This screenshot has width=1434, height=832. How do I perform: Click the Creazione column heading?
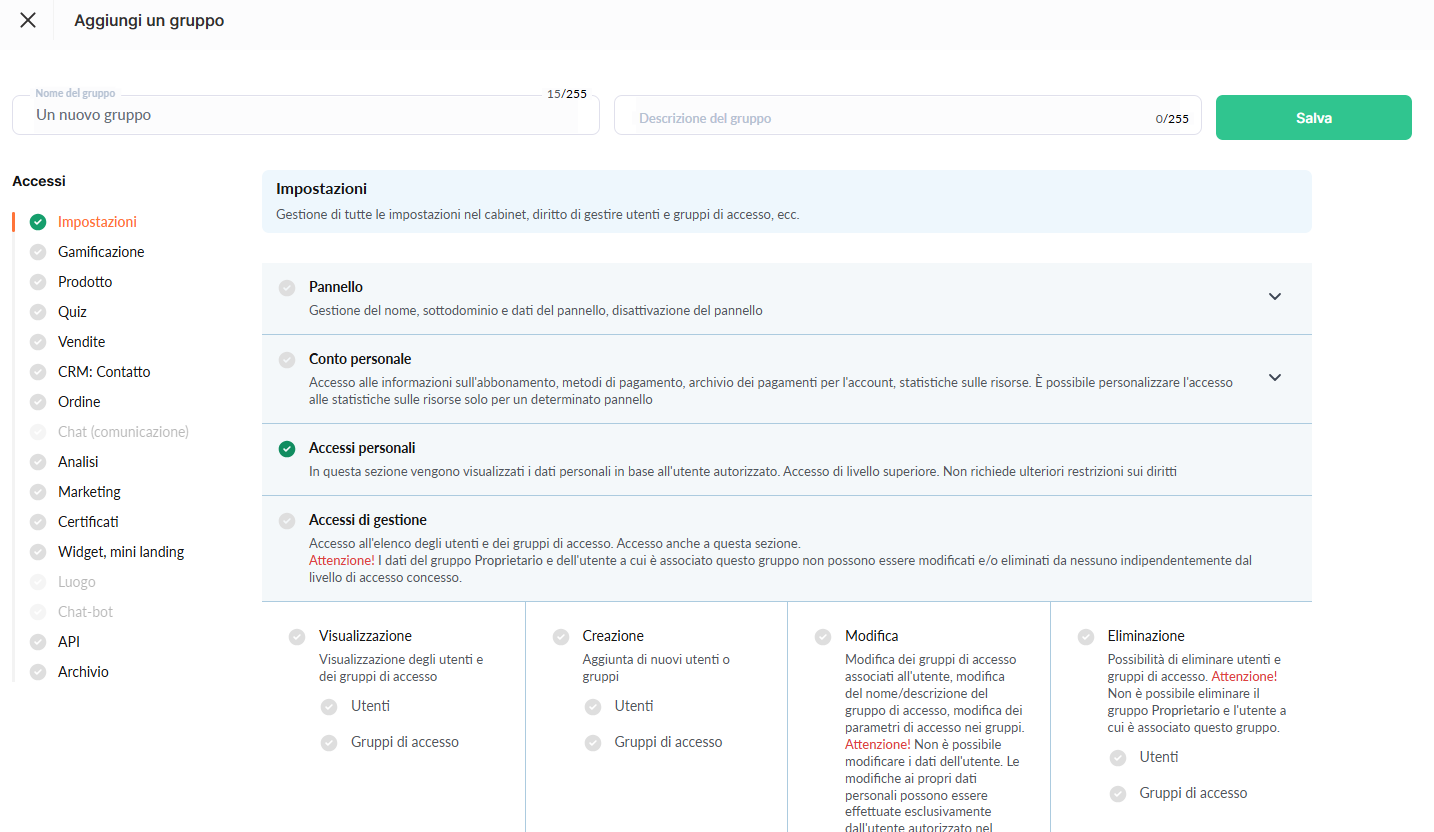613,636
